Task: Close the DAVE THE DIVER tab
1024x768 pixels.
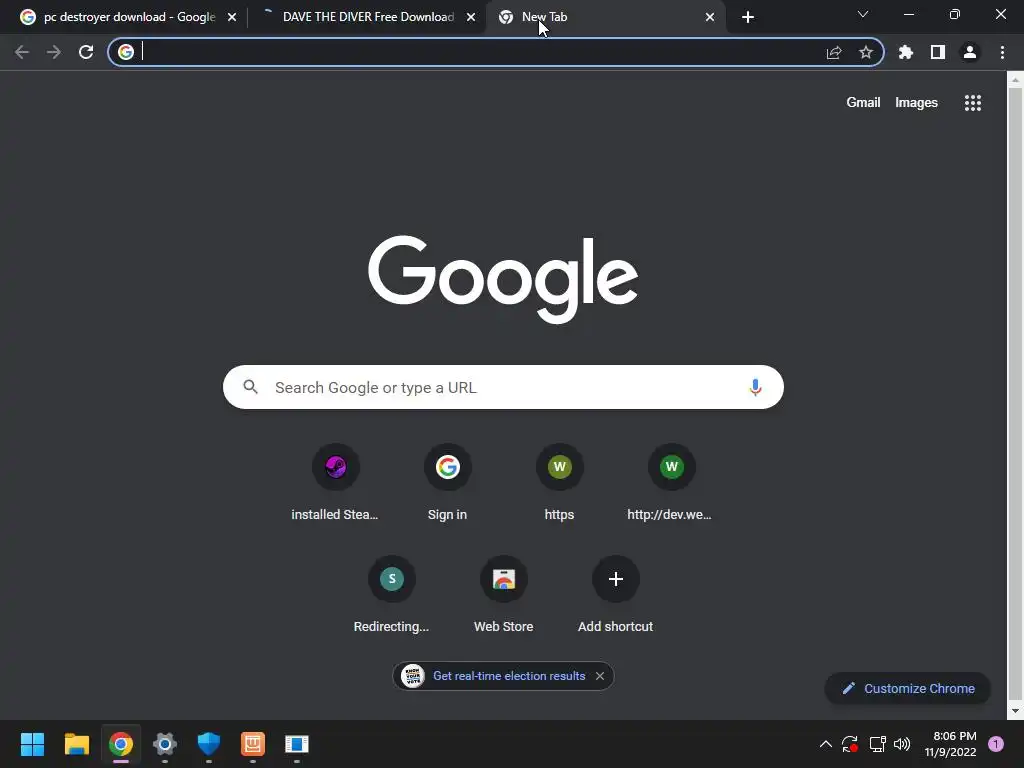Action: tap(471, 18)
